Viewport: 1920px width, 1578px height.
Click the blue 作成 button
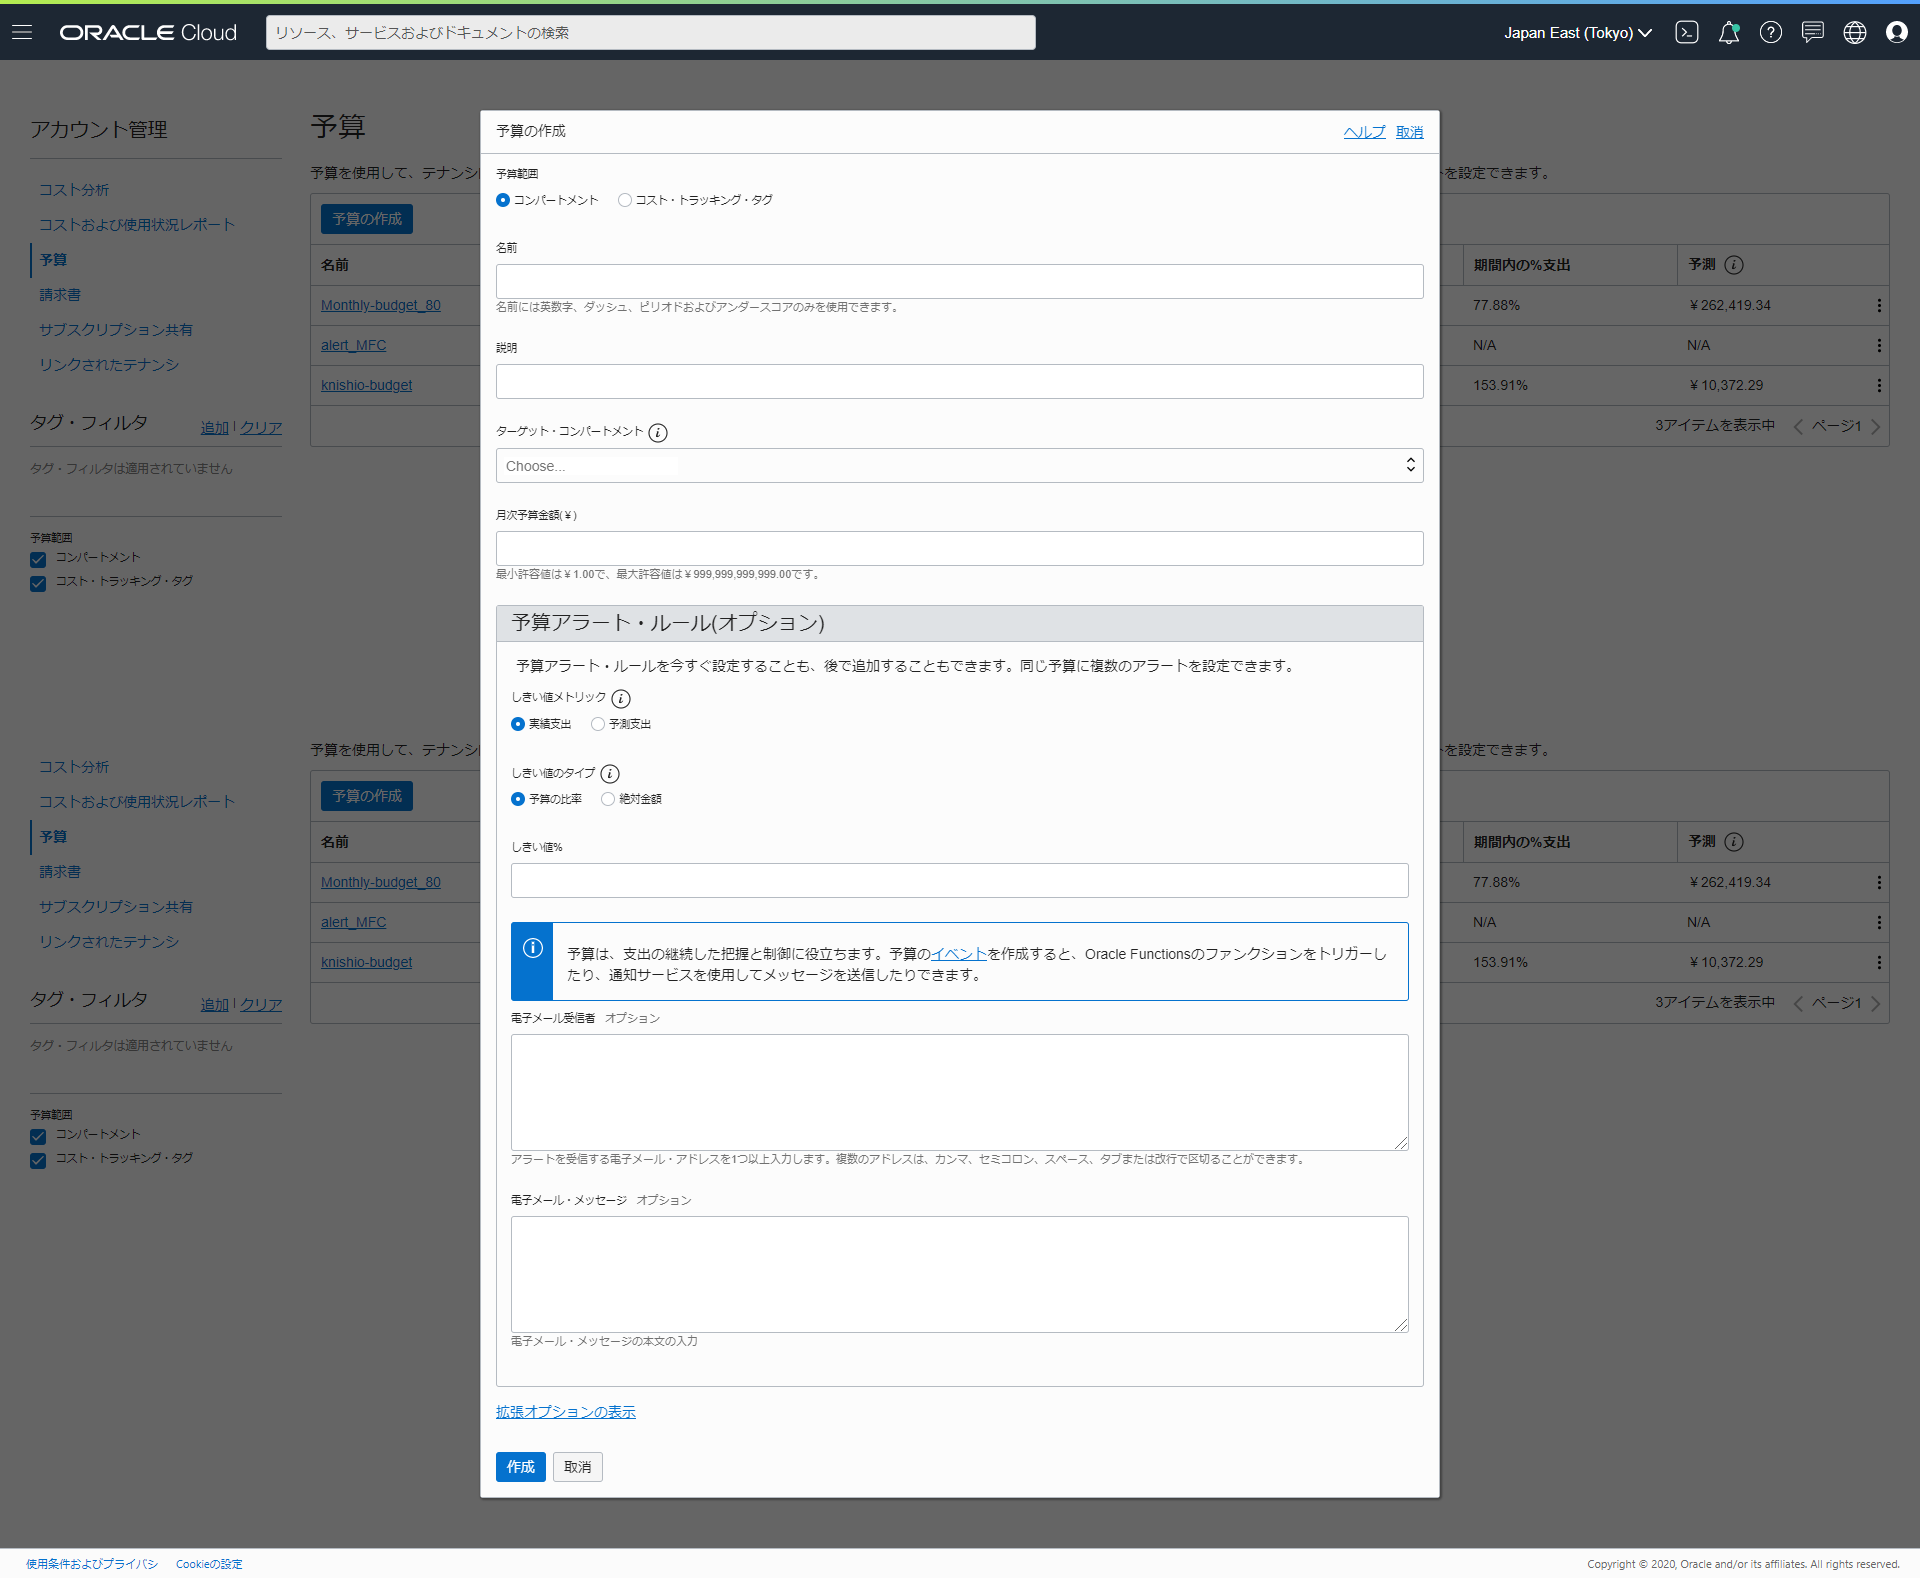[520, 1466]
